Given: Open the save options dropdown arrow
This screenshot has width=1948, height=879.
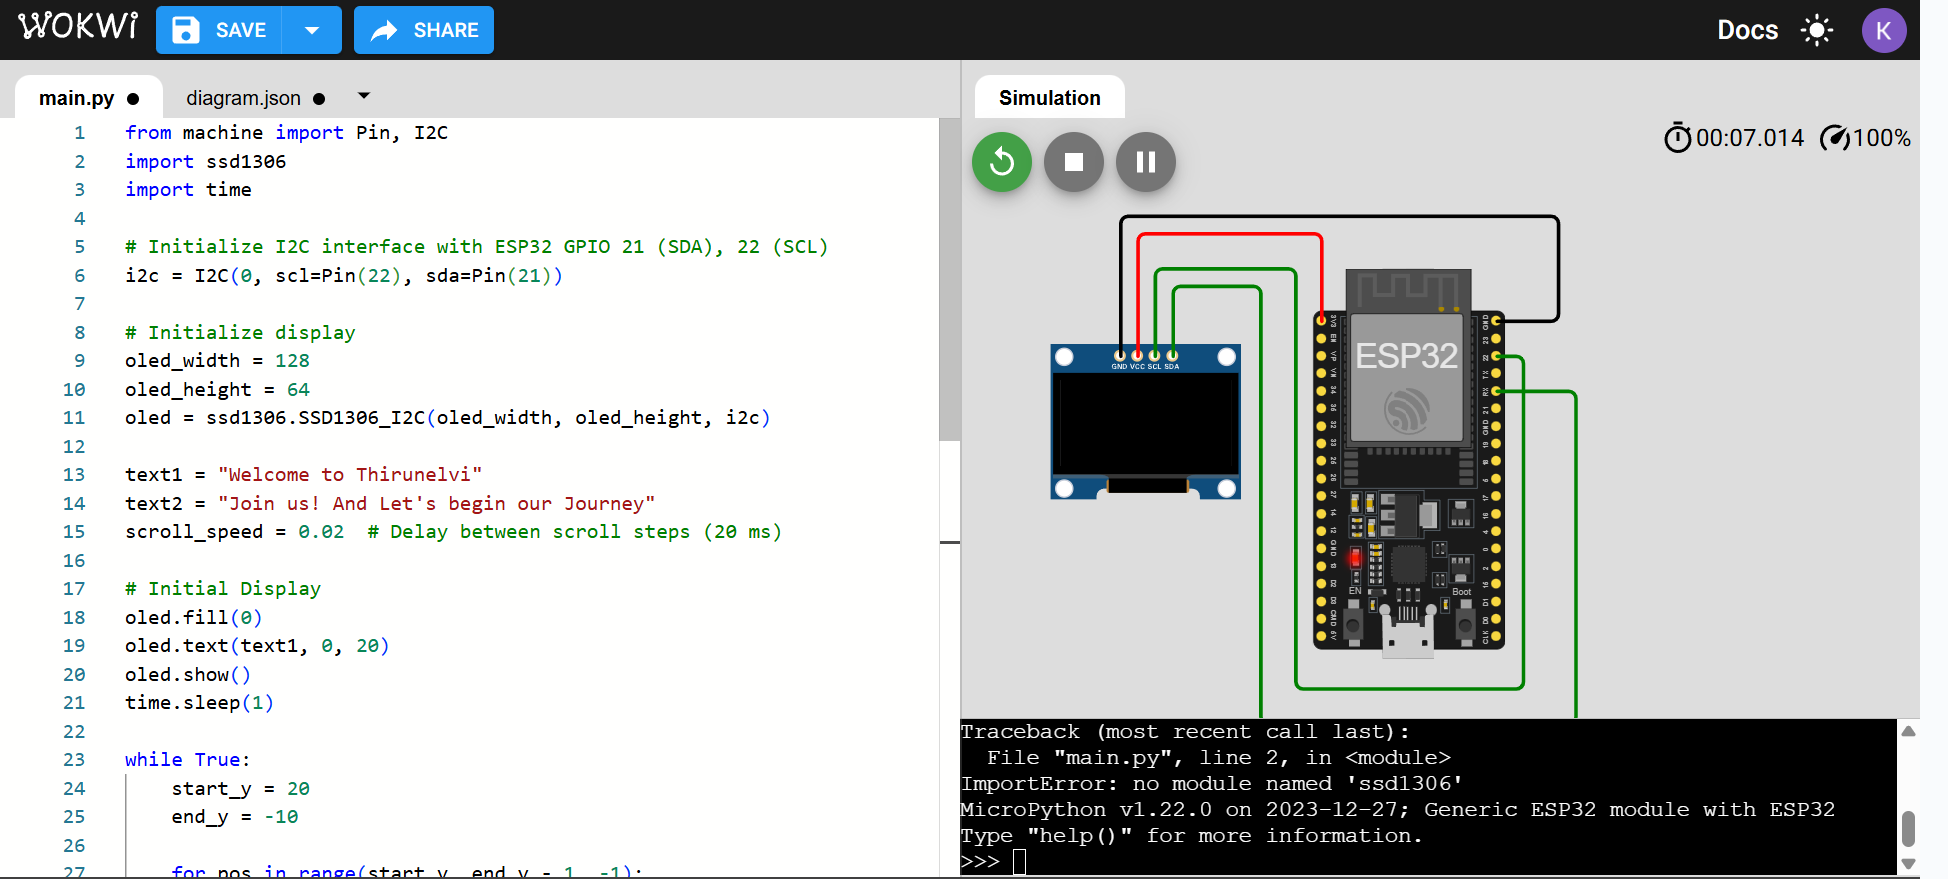Looking at the screenshot, I should pos(312,30).
